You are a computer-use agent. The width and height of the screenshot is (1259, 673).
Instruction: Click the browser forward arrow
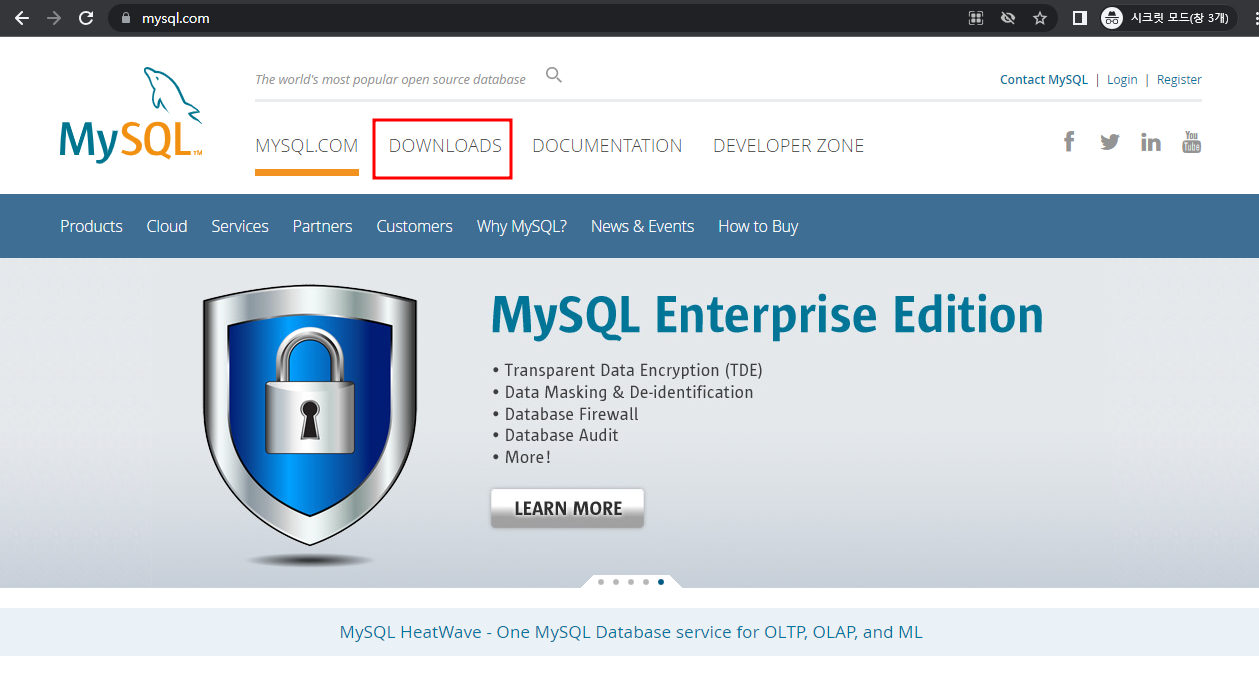(54, 18)
